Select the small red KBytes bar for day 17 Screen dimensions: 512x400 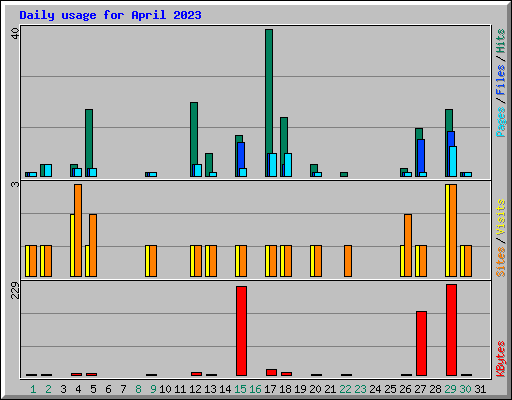[272, 372]
